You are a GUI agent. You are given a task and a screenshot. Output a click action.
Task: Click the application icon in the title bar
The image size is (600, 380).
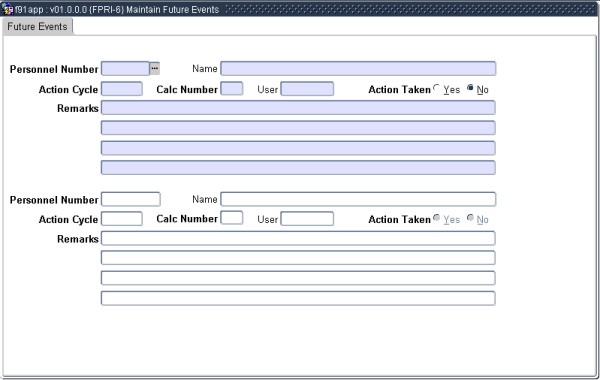pyautogui.click(x=7, y=9)
